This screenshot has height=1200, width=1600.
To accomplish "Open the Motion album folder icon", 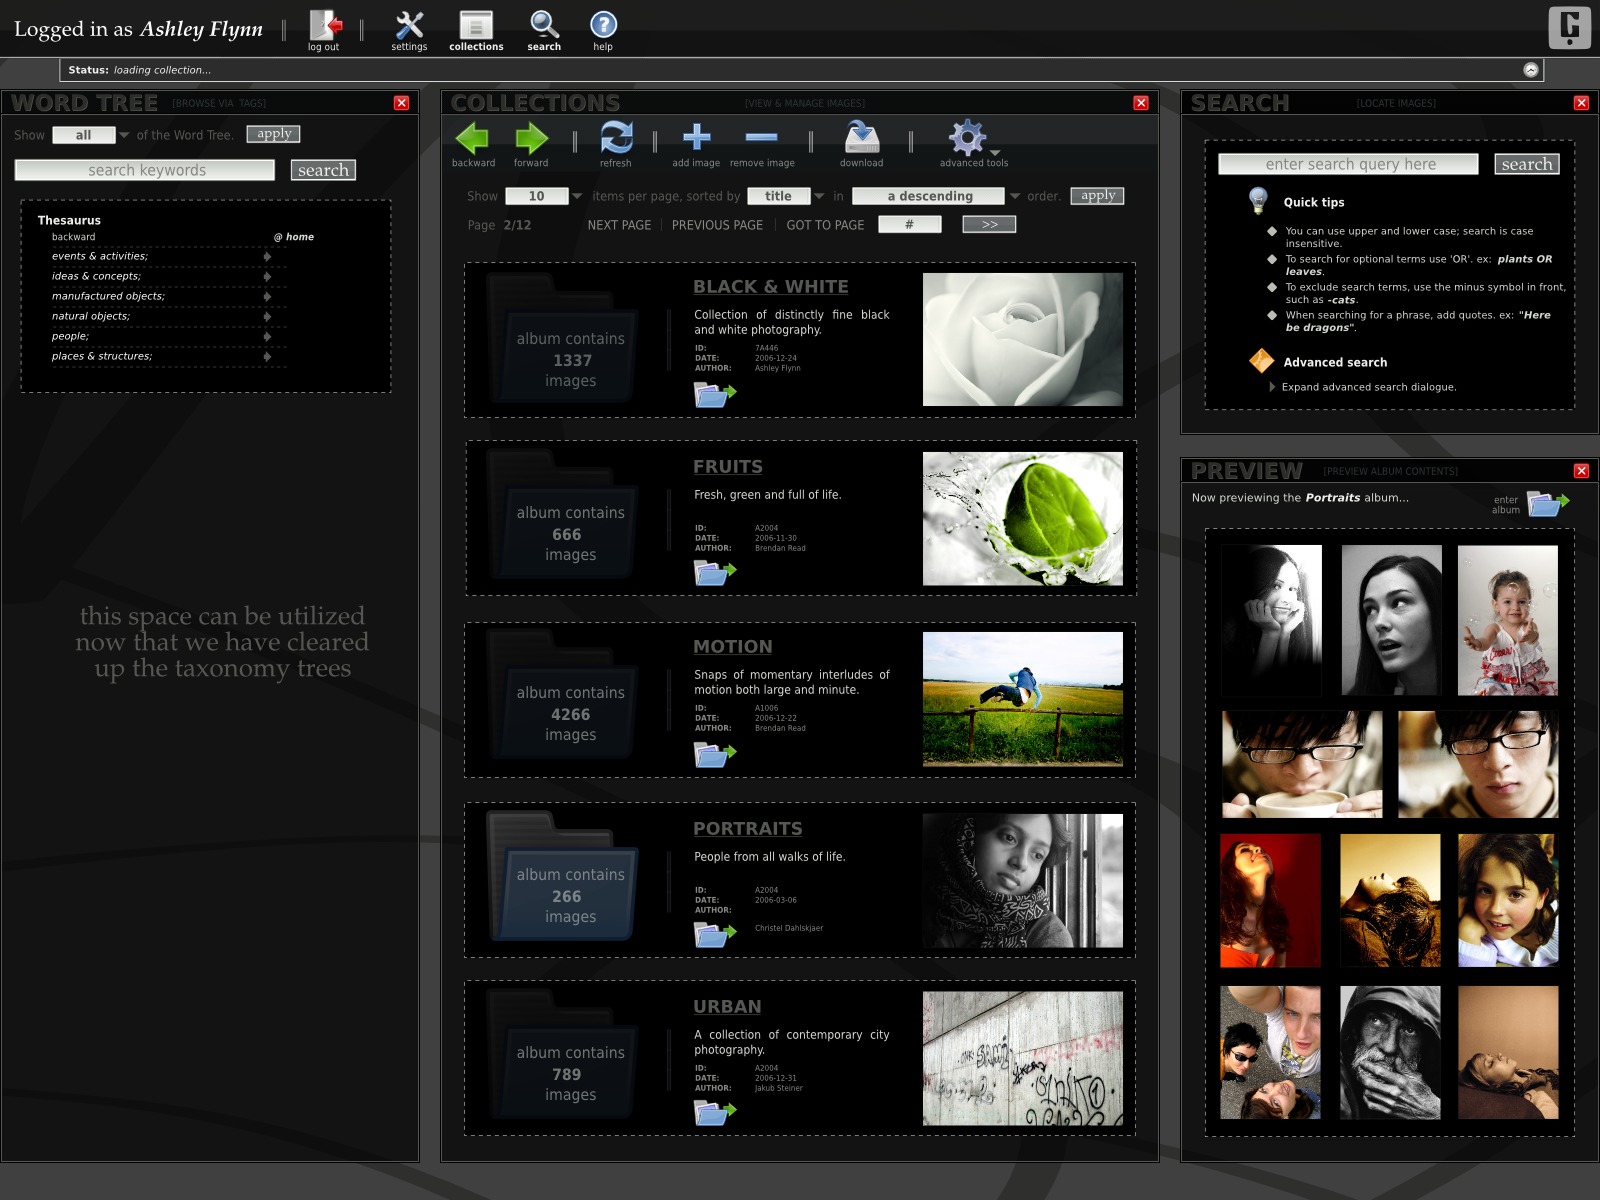I will pos(714,754).
